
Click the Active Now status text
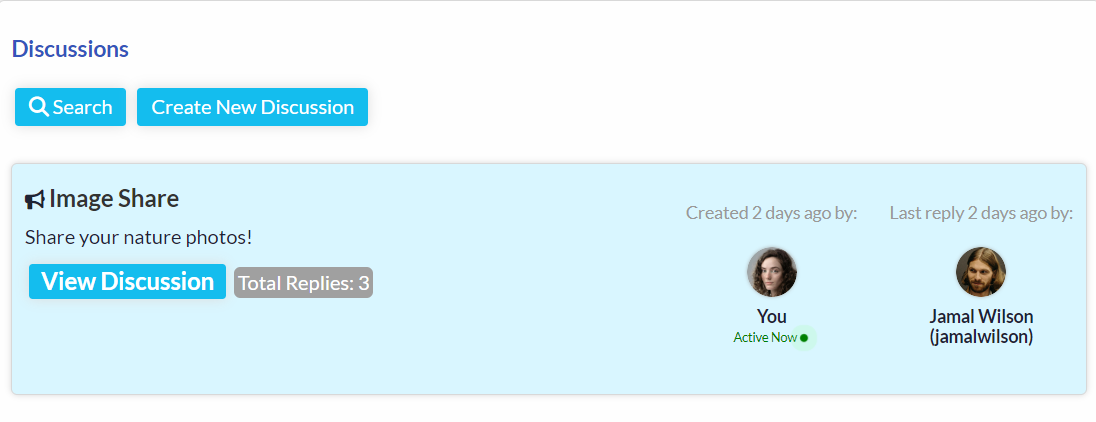tap(765, 337)
